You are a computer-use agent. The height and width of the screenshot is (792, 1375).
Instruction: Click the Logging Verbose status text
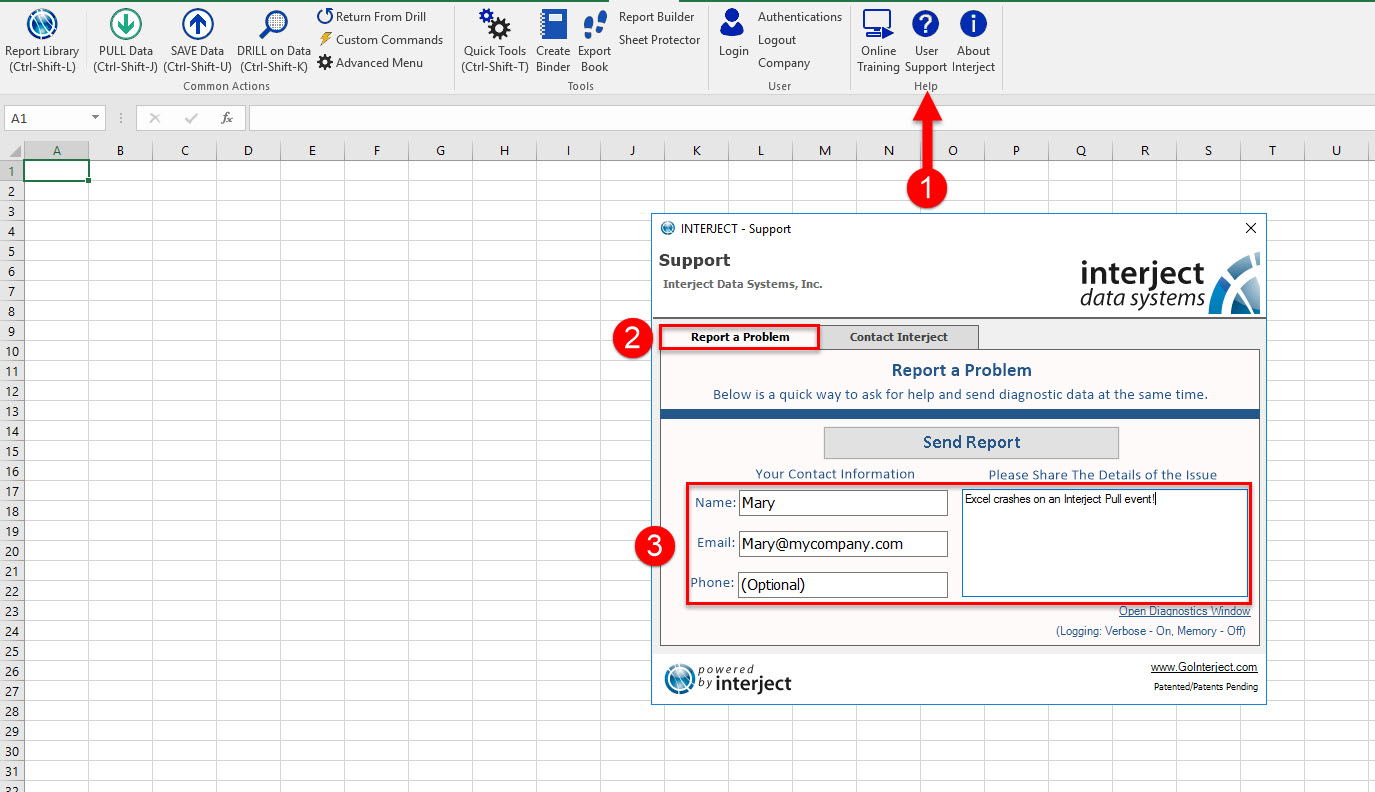1150,631
